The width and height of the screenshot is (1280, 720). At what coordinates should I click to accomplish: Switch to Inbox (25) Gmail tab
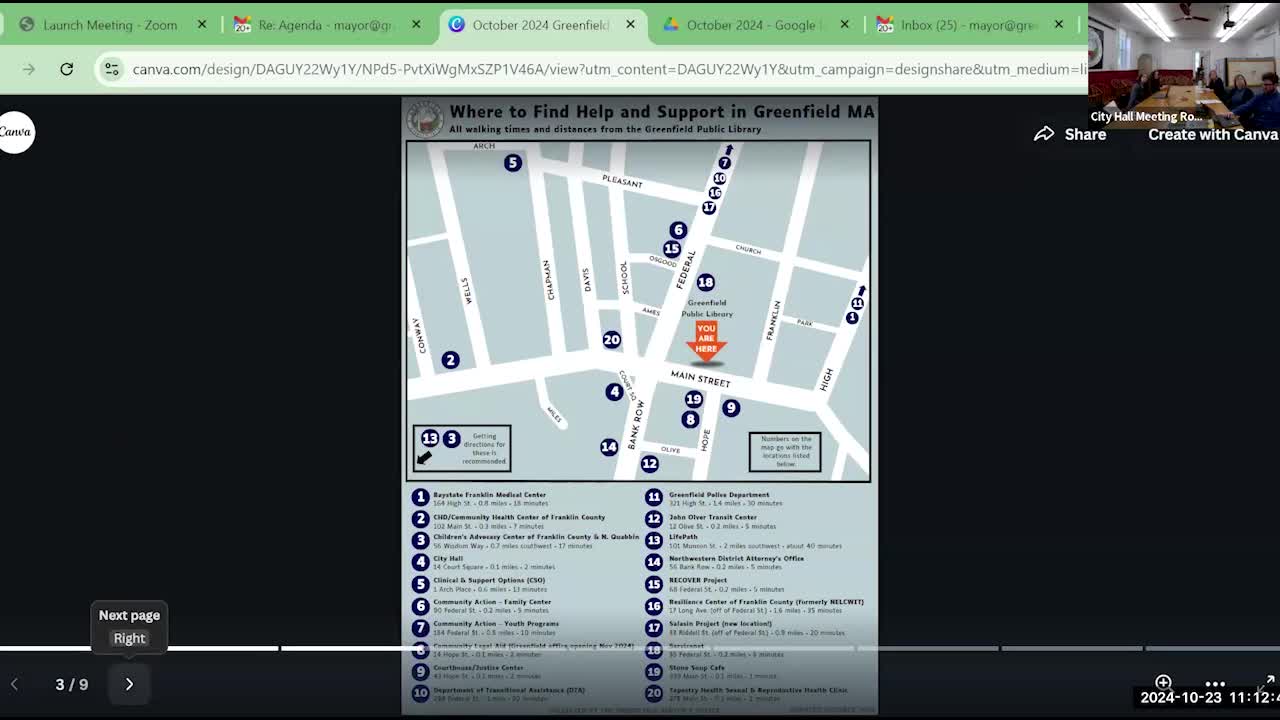969,25
